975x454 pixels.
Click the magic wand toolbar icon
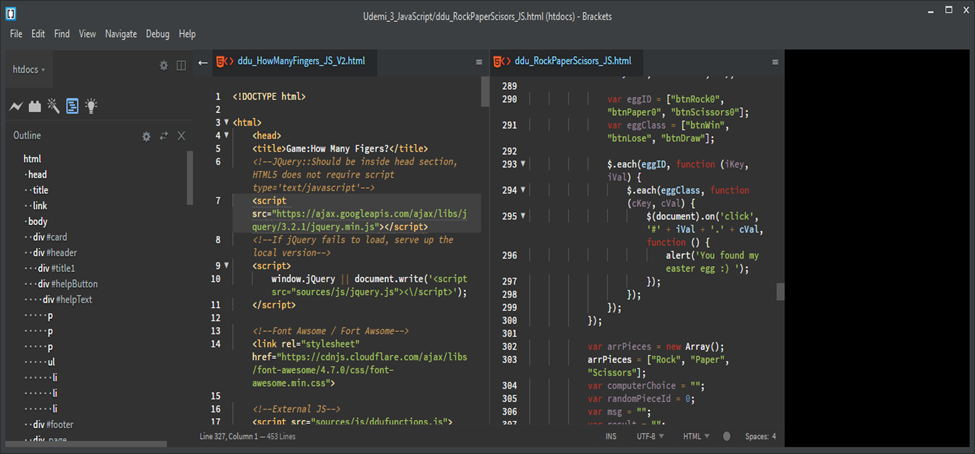coord(53,106)
